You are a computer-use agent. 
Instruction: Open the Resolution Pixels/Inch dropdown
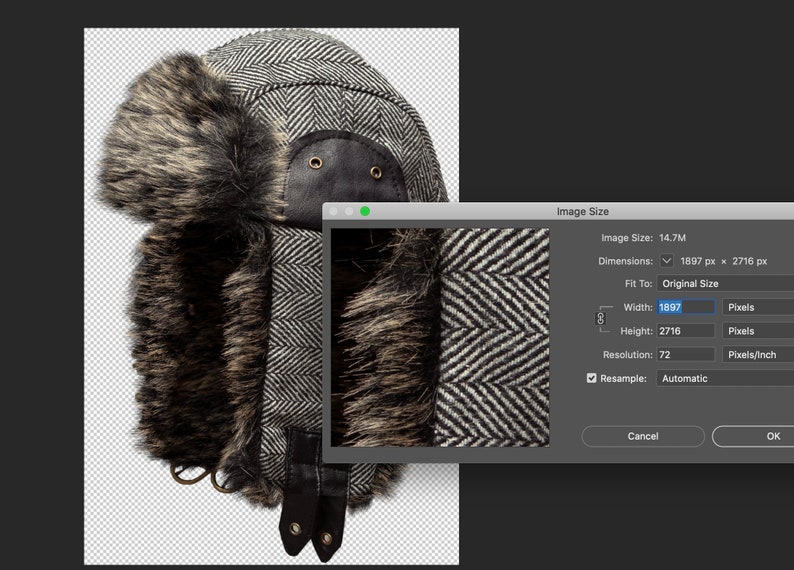758,355
